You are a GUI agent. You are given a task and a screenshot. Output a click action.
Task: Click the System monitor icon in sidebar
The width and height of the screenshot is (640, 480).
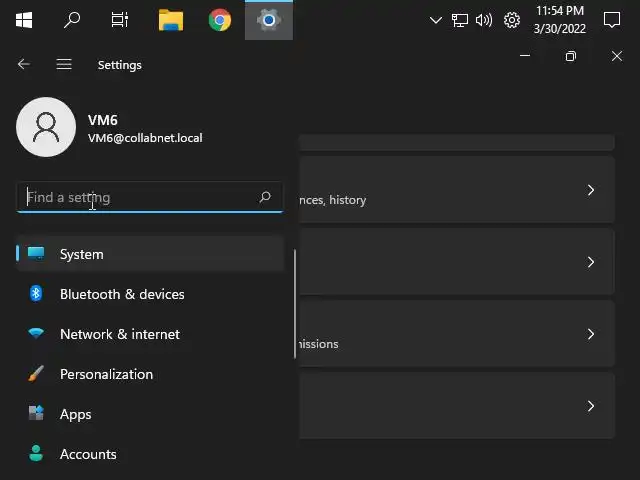click(36, 254)
